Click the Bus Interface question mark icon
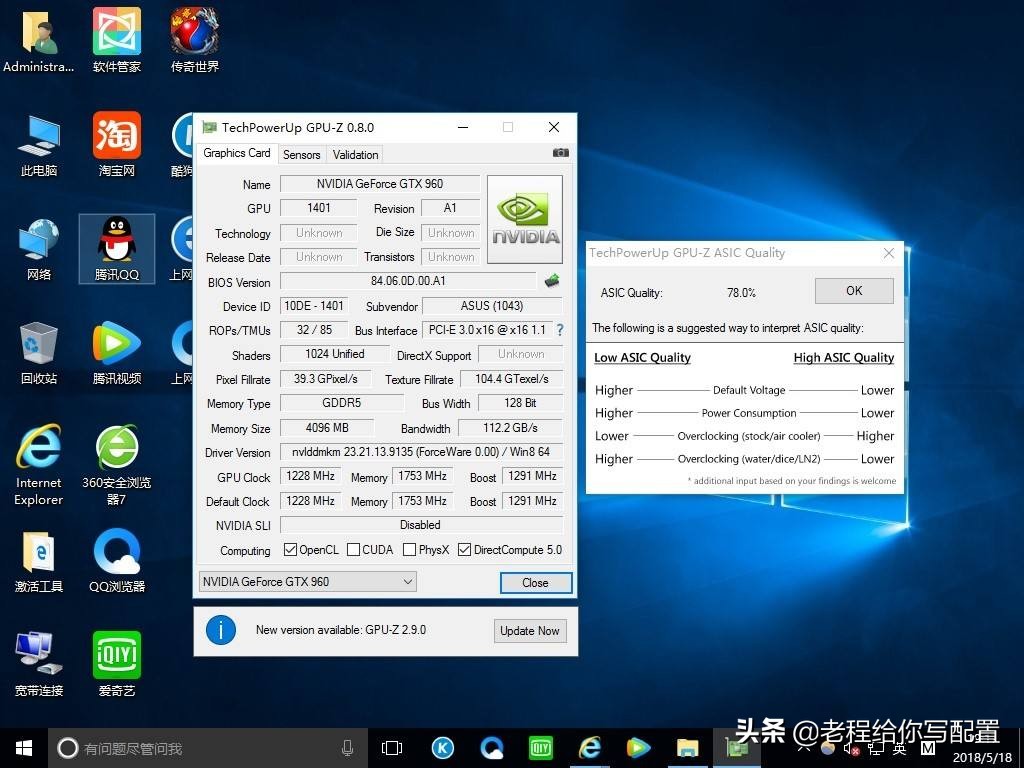The image size is (1024, 768). pos(560,330)
